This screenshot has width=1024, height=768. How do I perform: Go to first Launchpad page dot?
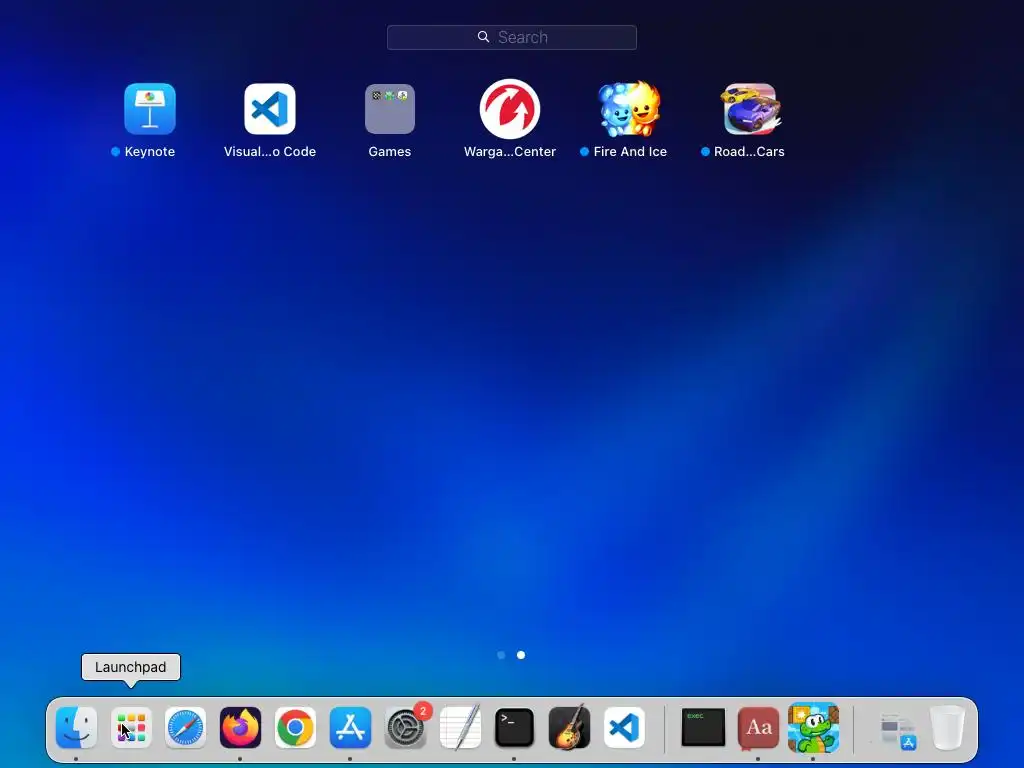pos(501,655)
